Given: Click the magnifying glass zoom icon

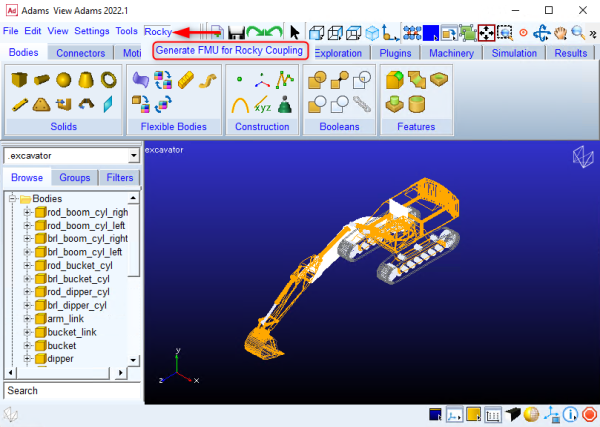Looking at the screenshot, I should pos(578,33).
